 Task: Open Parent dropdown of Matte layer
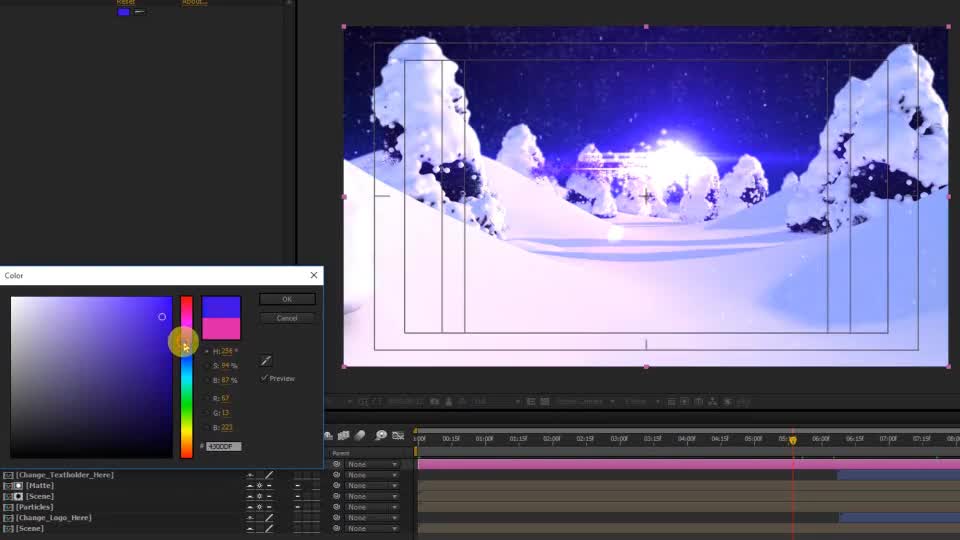pyautogui.click(x=372, y=486)
